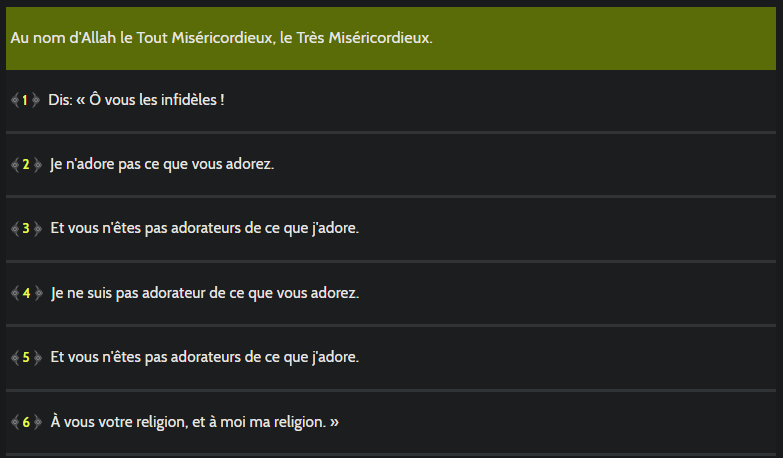Click the verse 5 number badge
This screenshot has width=783, height=458.
26,357
